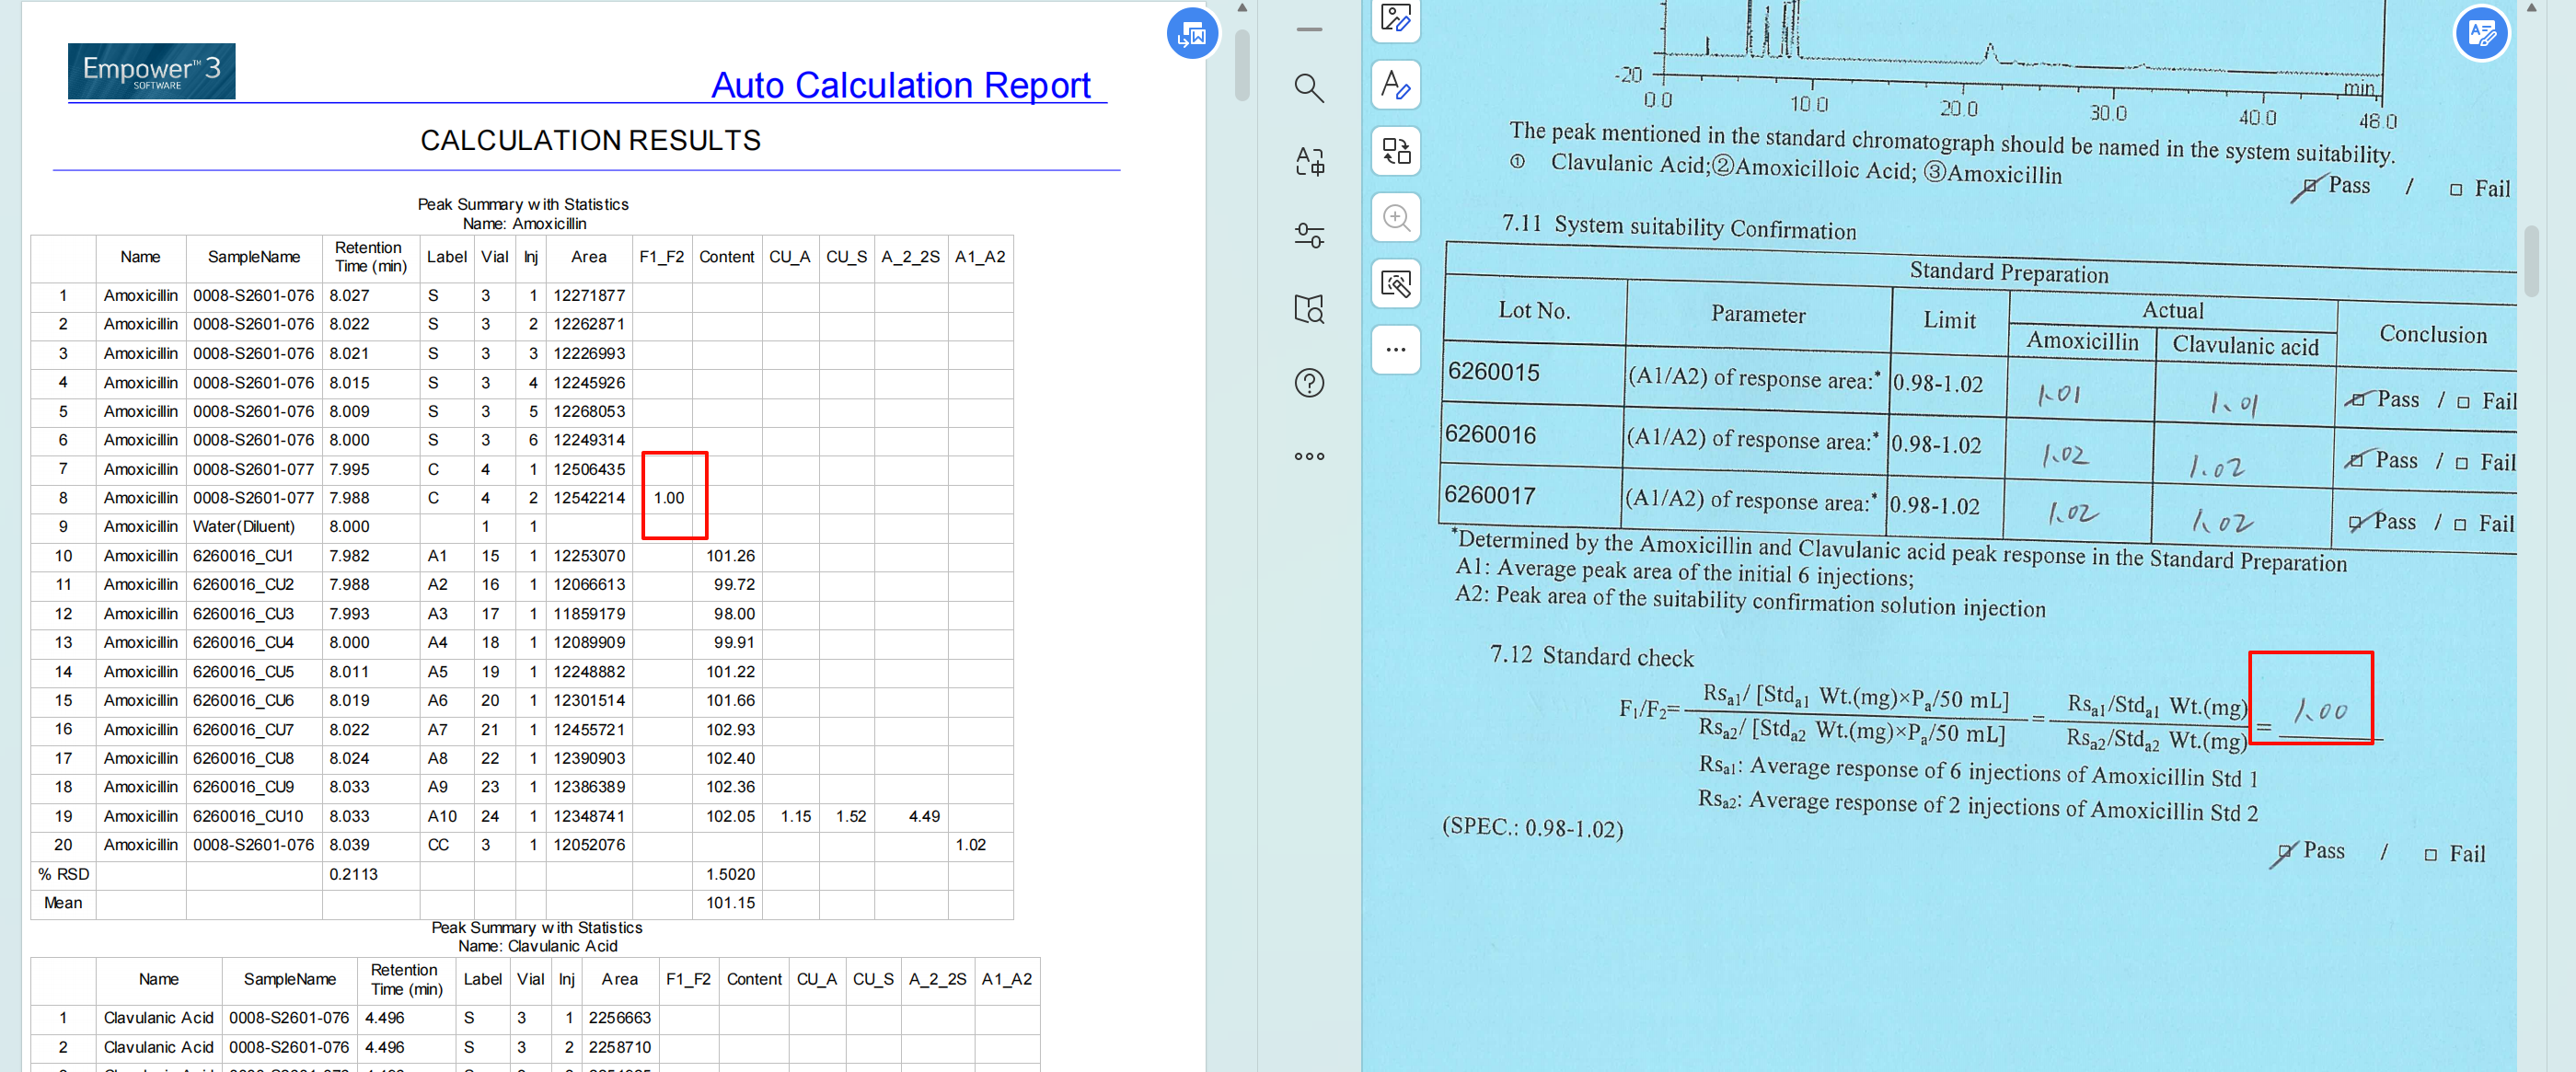Click the content value 101.26

731,556
